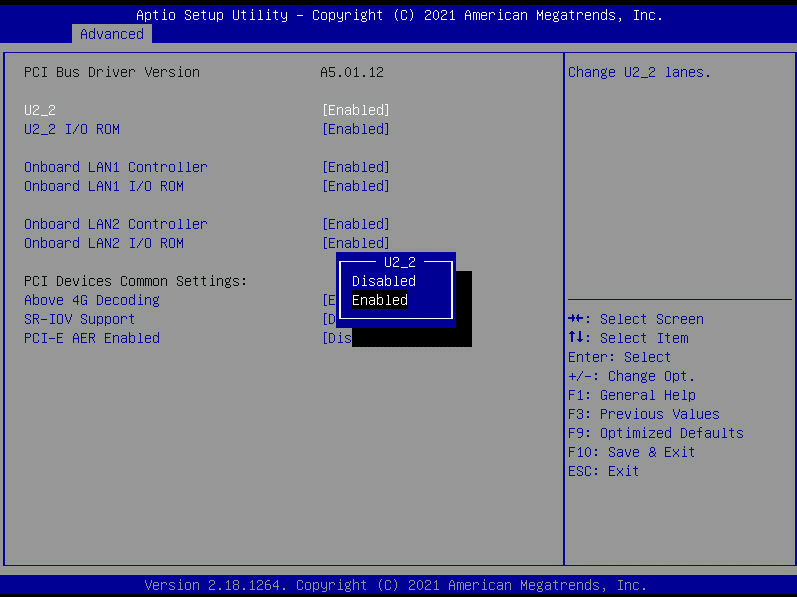Select SR-IOV Support setting
The width and height of the screenshot is (797, 597).
(x=80, y=319)
